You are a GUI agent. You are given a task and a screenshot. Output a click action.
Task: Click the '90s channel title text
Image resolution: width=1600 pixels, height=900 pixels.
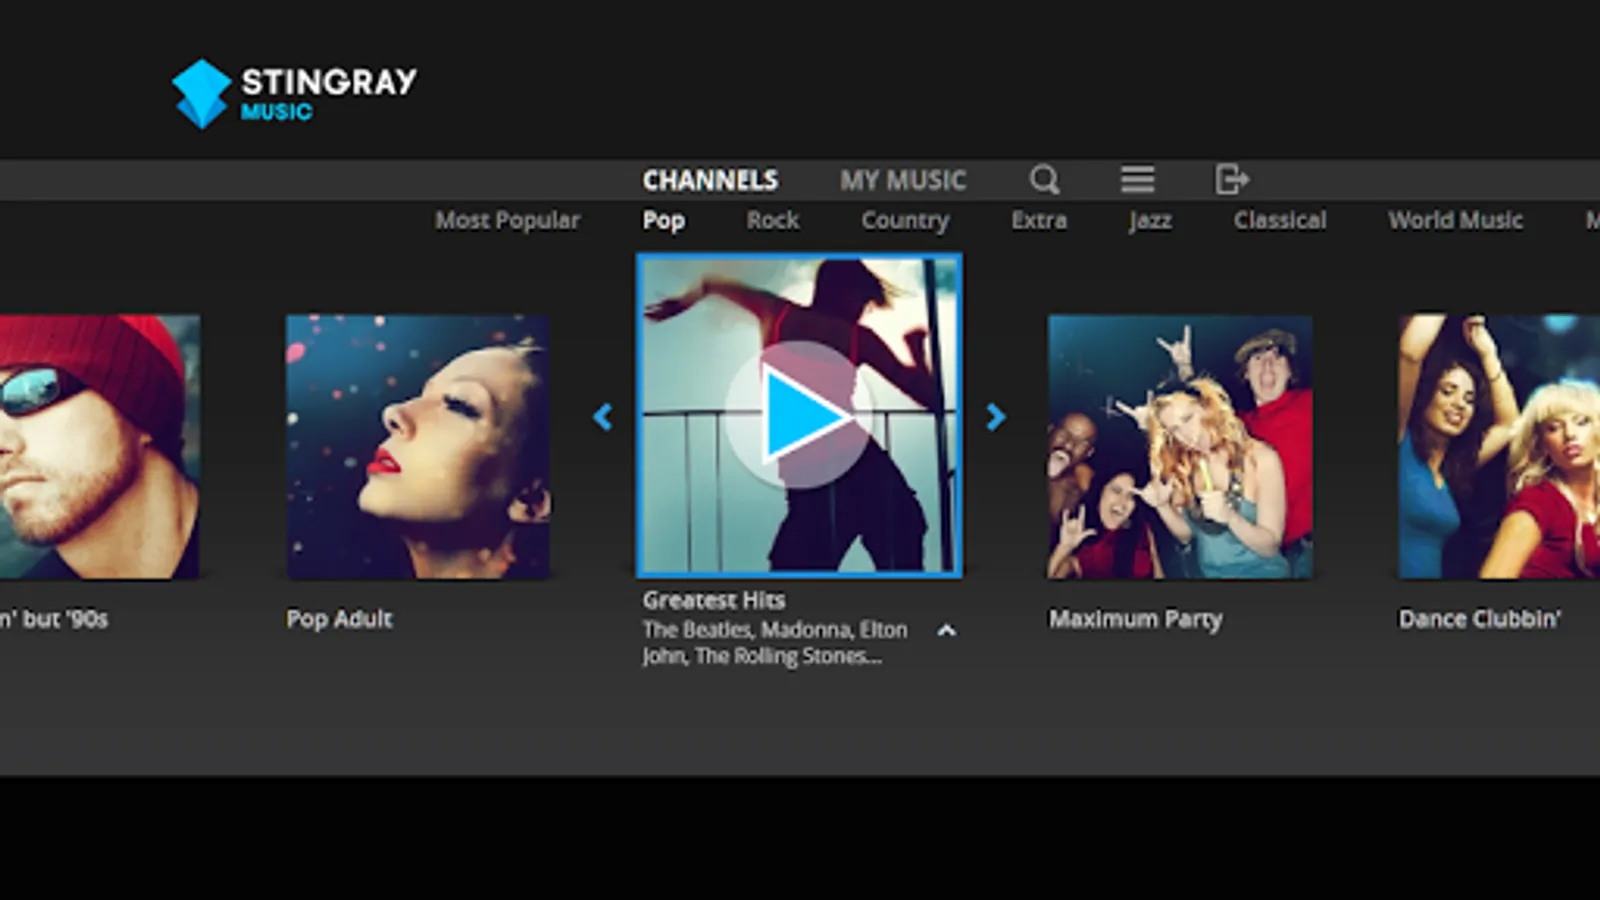click(54, 619)
